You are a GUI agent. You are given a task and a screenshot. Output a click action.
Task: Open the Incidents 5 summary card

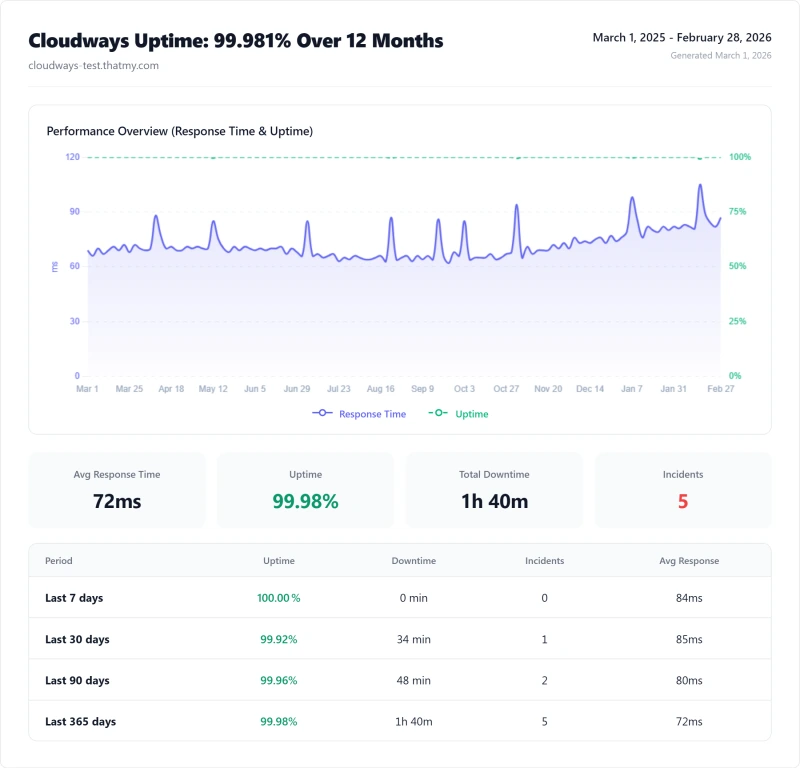(x=683, y=490)
